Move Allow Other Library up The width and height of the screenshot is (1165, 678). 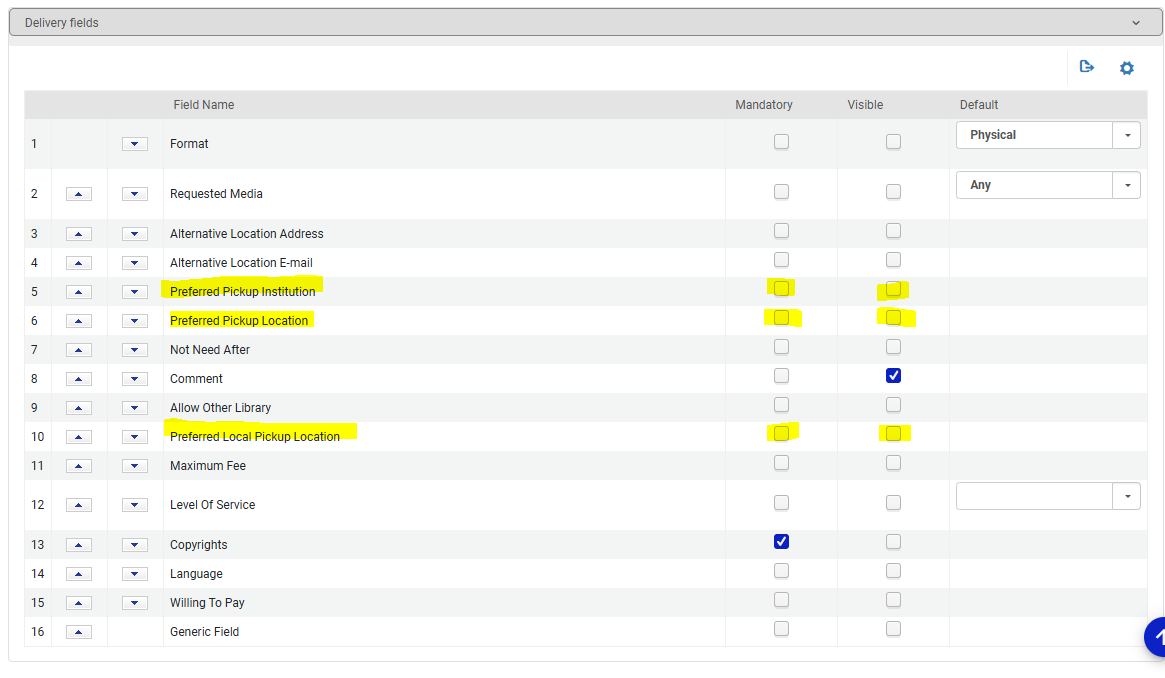point(78,407)
